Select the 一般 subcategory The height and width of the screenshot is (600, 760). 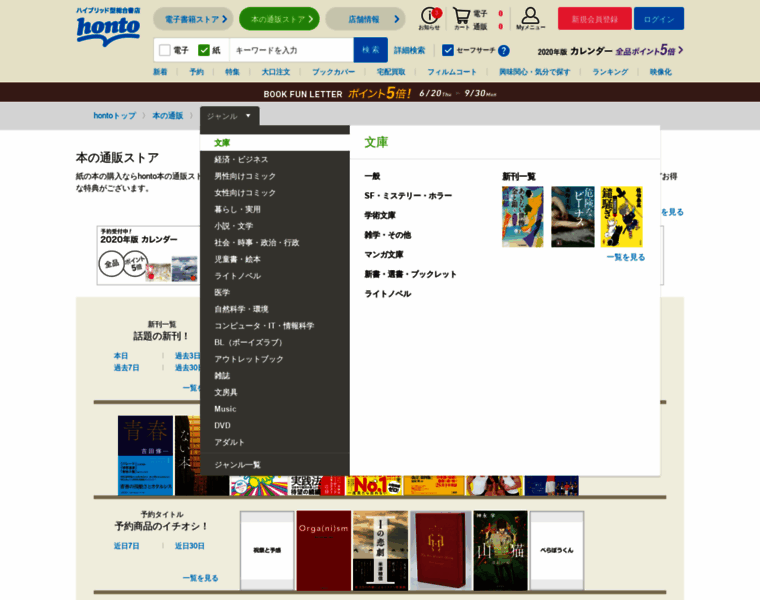click(x=372, y=176)
